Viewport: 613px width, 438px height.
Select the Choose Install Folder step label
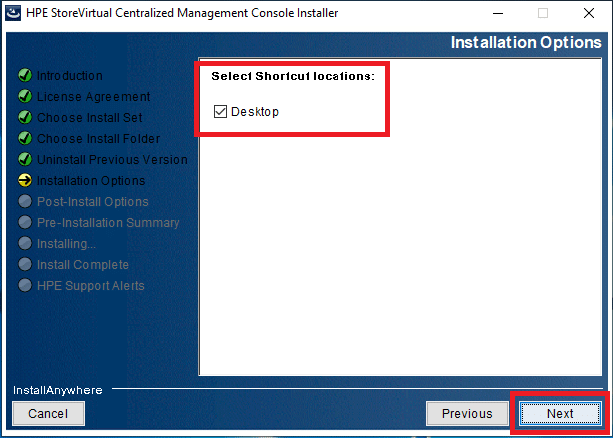pos(99,139)
